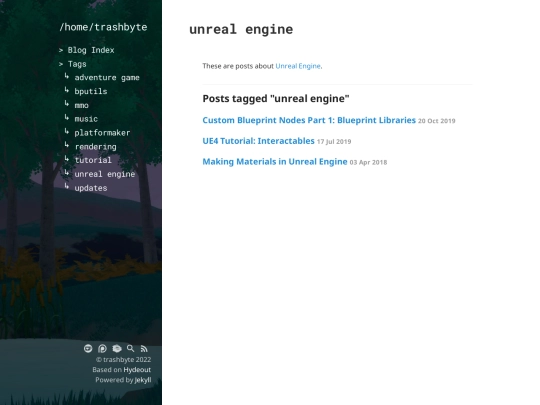Go to /home/trashbyte site title
540x405 pixels.
click(x=103, y=27)
